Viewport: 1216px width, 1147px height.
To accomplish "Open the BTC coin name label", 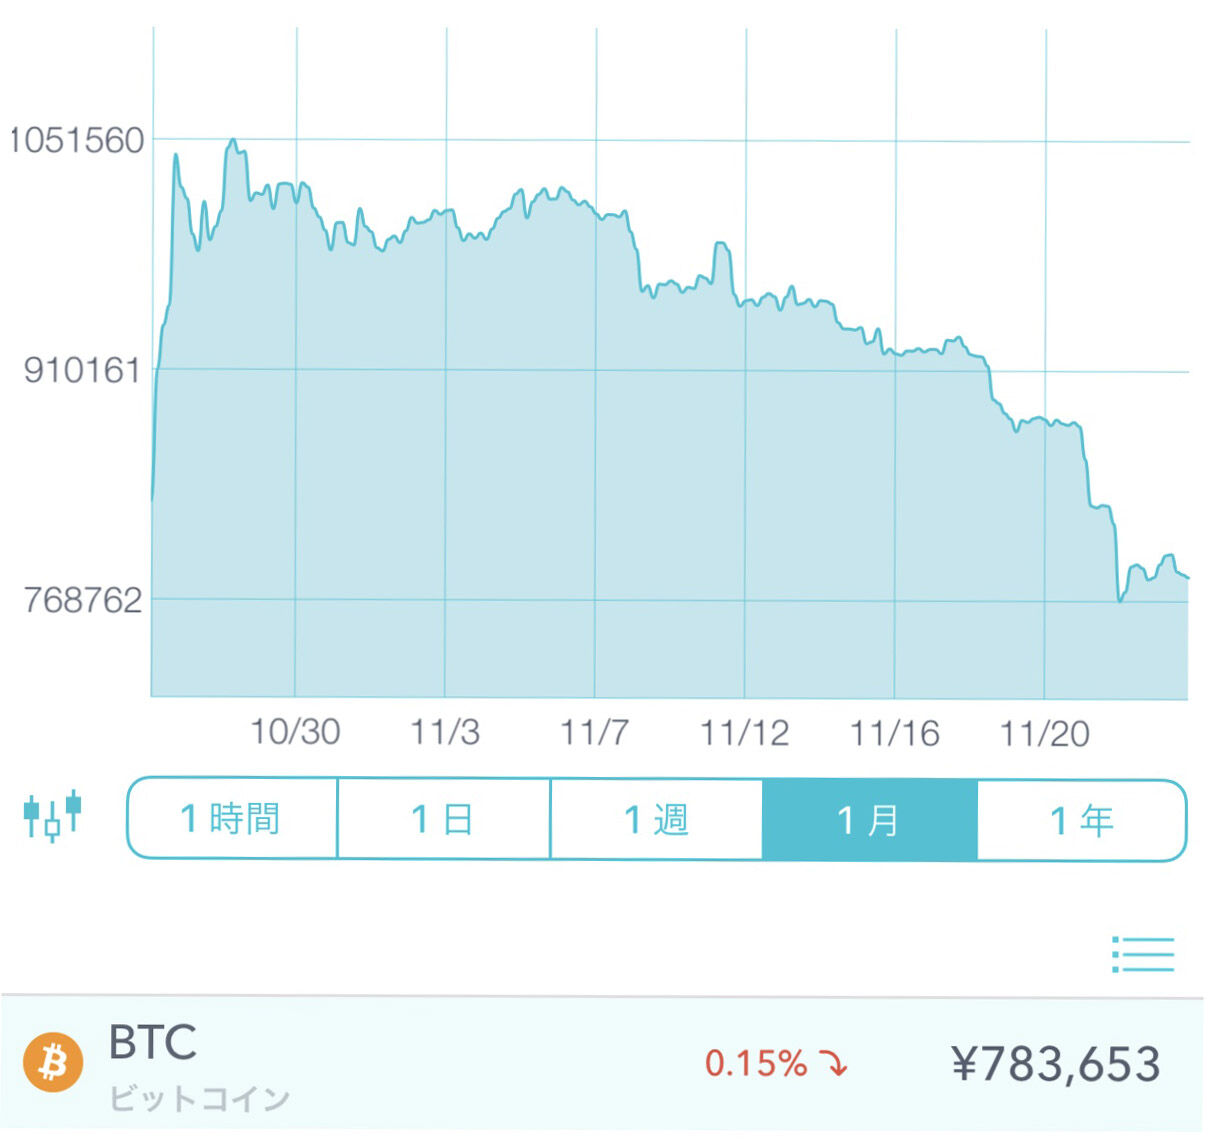I will coord(153,1042).
